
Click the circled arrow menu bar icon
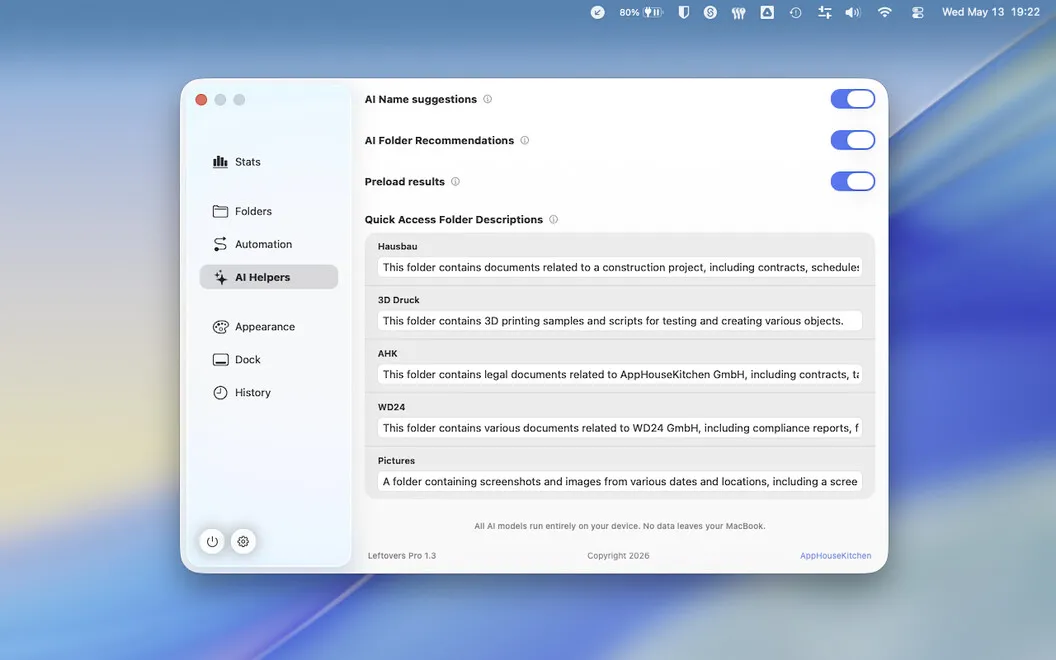[x=597, y=12]
